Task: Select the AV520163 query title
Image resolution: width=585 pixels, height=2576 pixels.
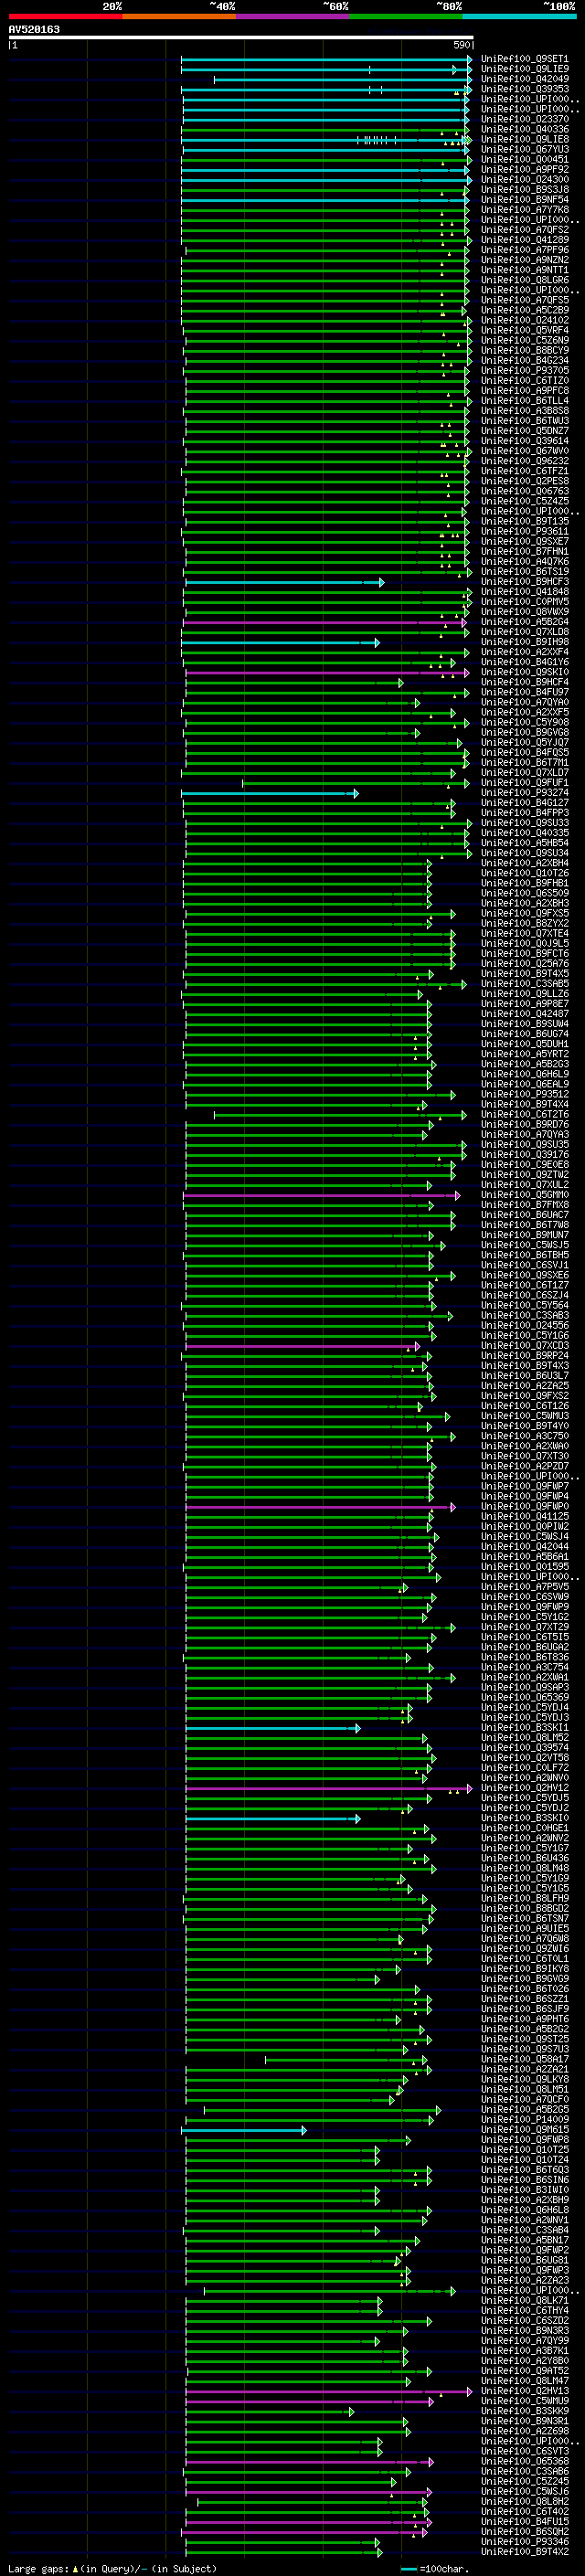Action: coord(34,29)
